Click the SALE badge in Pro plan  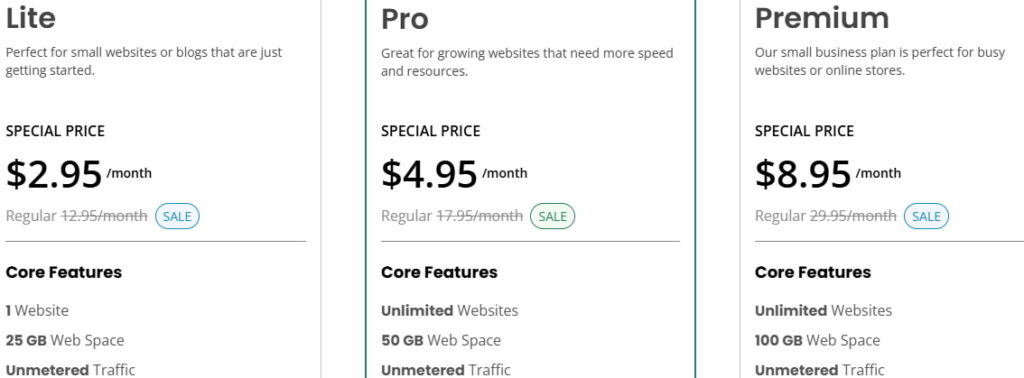(x=552, y=217)
